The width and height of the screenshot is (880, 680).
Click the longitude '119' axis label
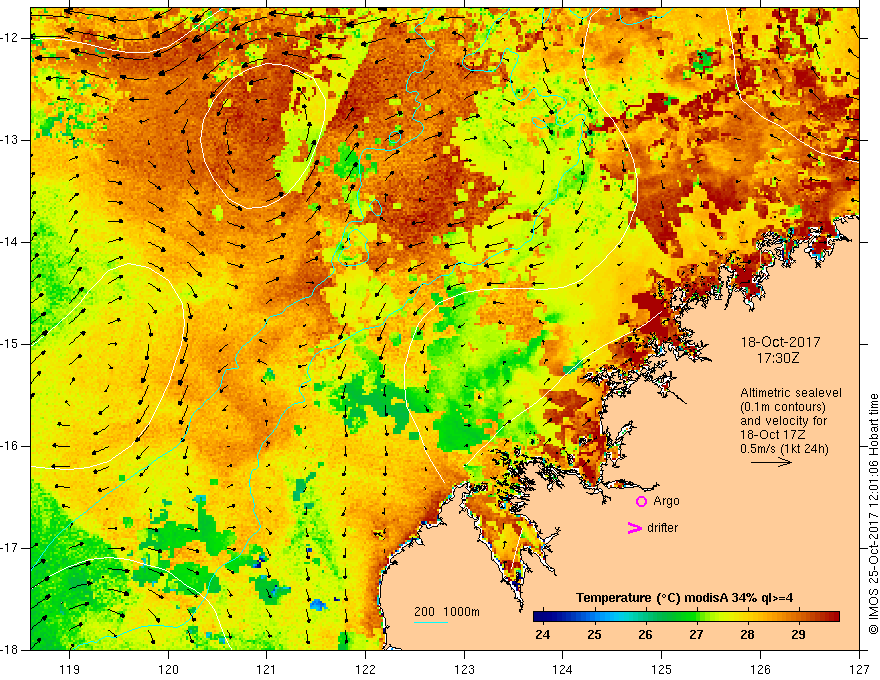click(70, 669)
